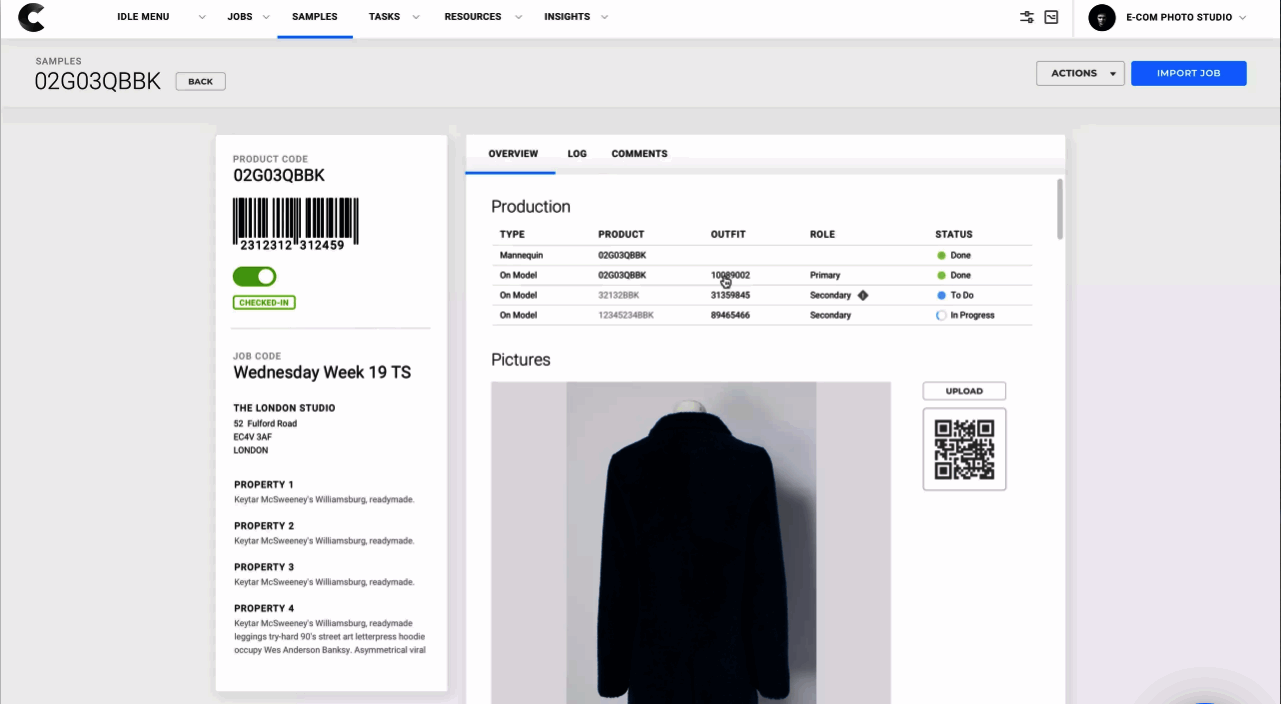The width and height of the screenshot is (1281, 704).
Task: Click the Mannequin row type cell
Action: click(520, 255)
